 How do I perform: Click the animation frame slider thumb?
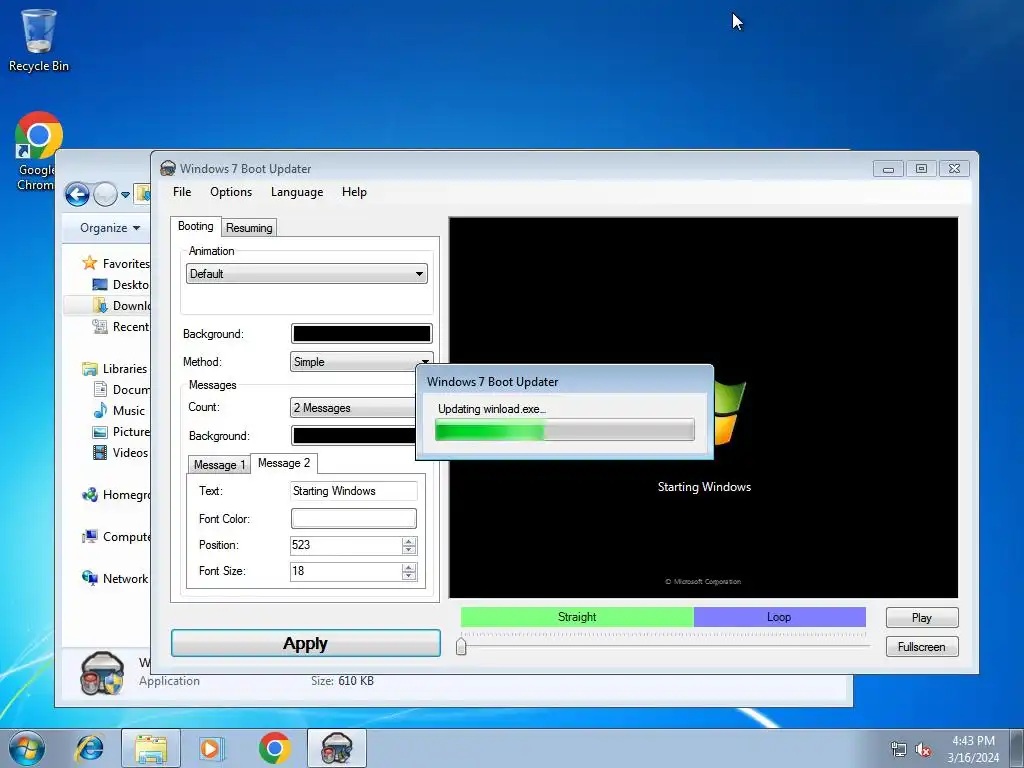pos(461,647)
